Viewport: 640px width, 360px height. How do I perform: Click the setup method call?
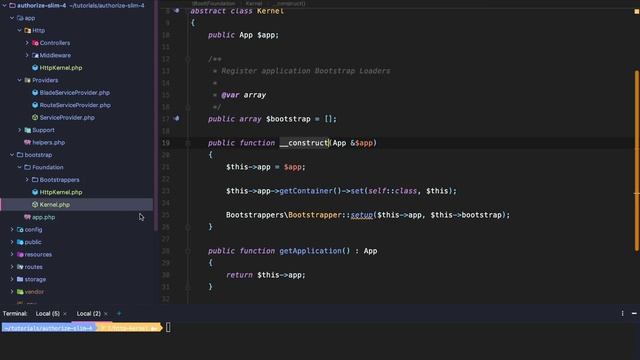pyautogui.click(x=362, y=215)
